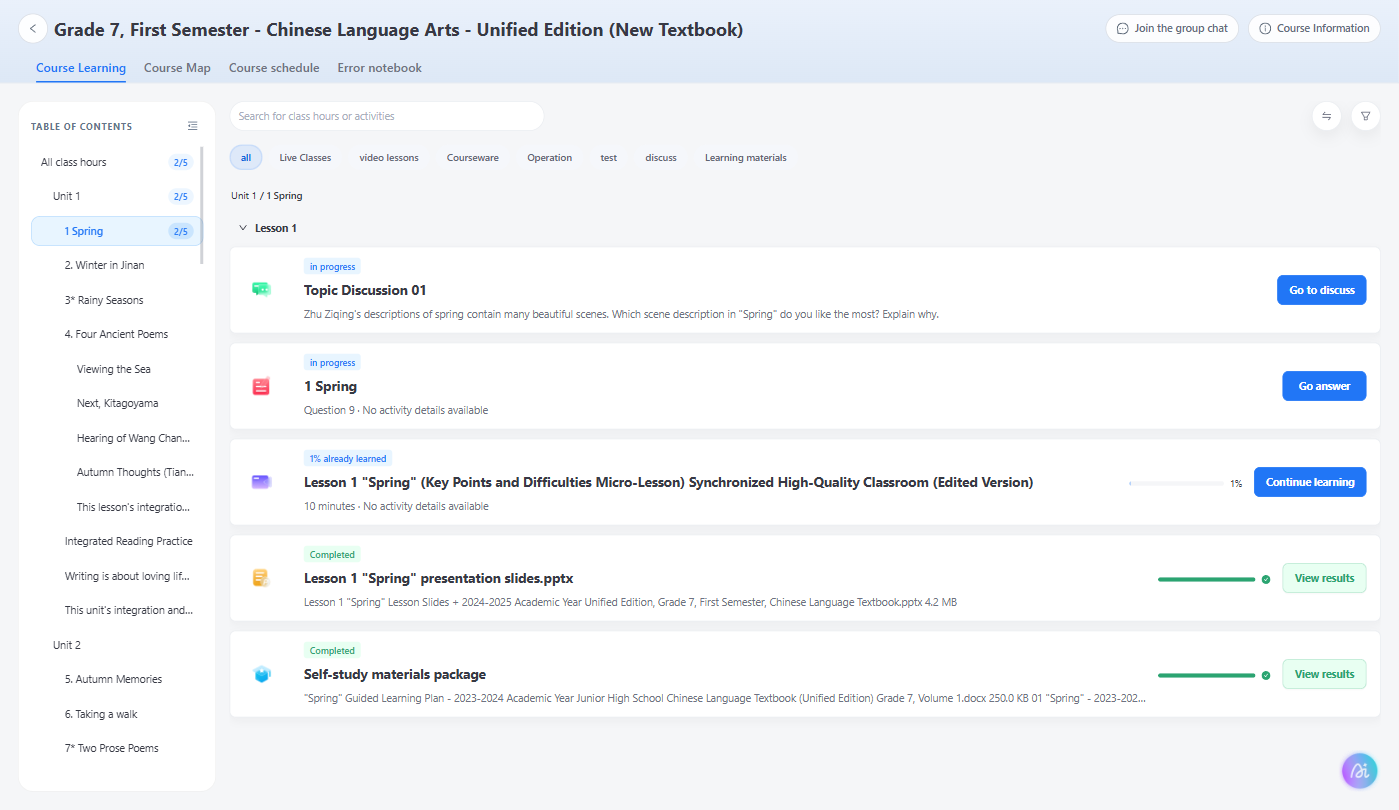
Task: Open the AI assistant floating icon
Action: 1360,771
